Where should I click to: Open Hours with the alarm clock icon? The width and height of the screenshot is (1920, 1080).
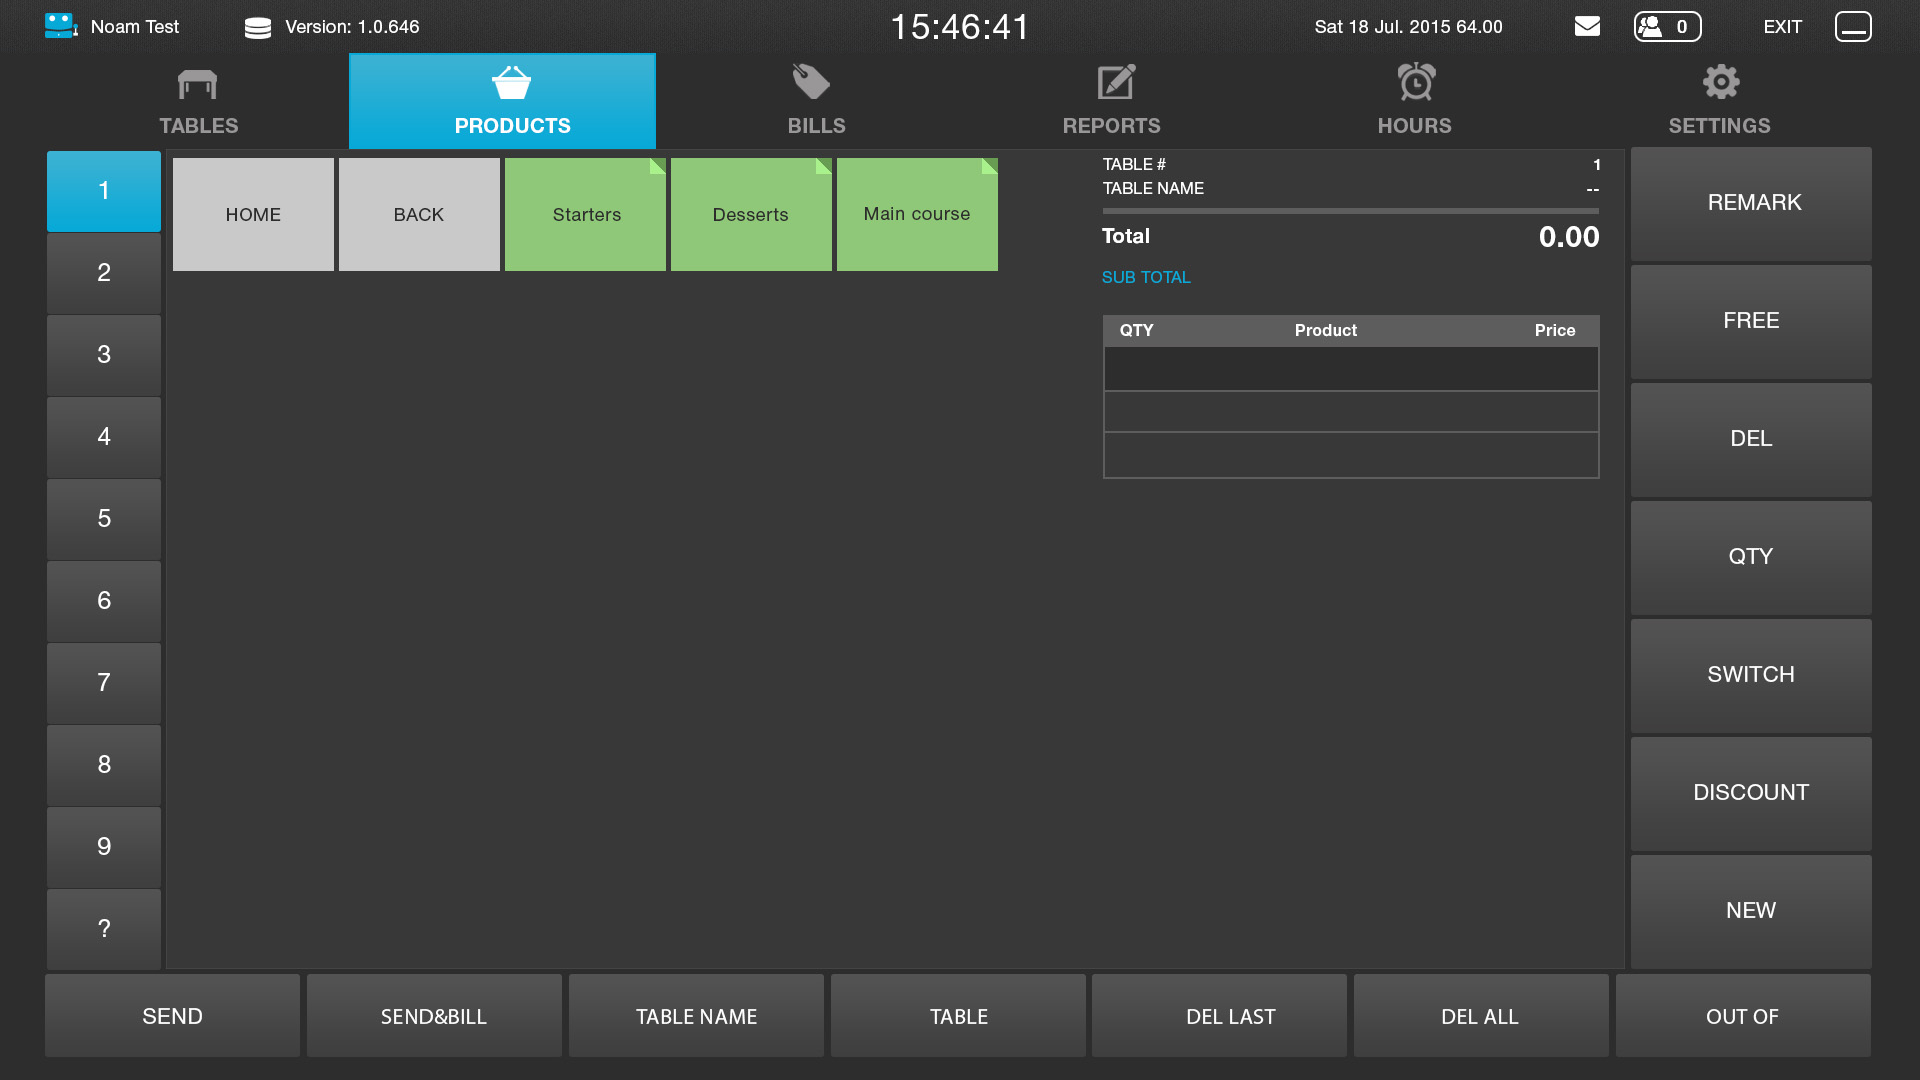[x=1416, y=83]
